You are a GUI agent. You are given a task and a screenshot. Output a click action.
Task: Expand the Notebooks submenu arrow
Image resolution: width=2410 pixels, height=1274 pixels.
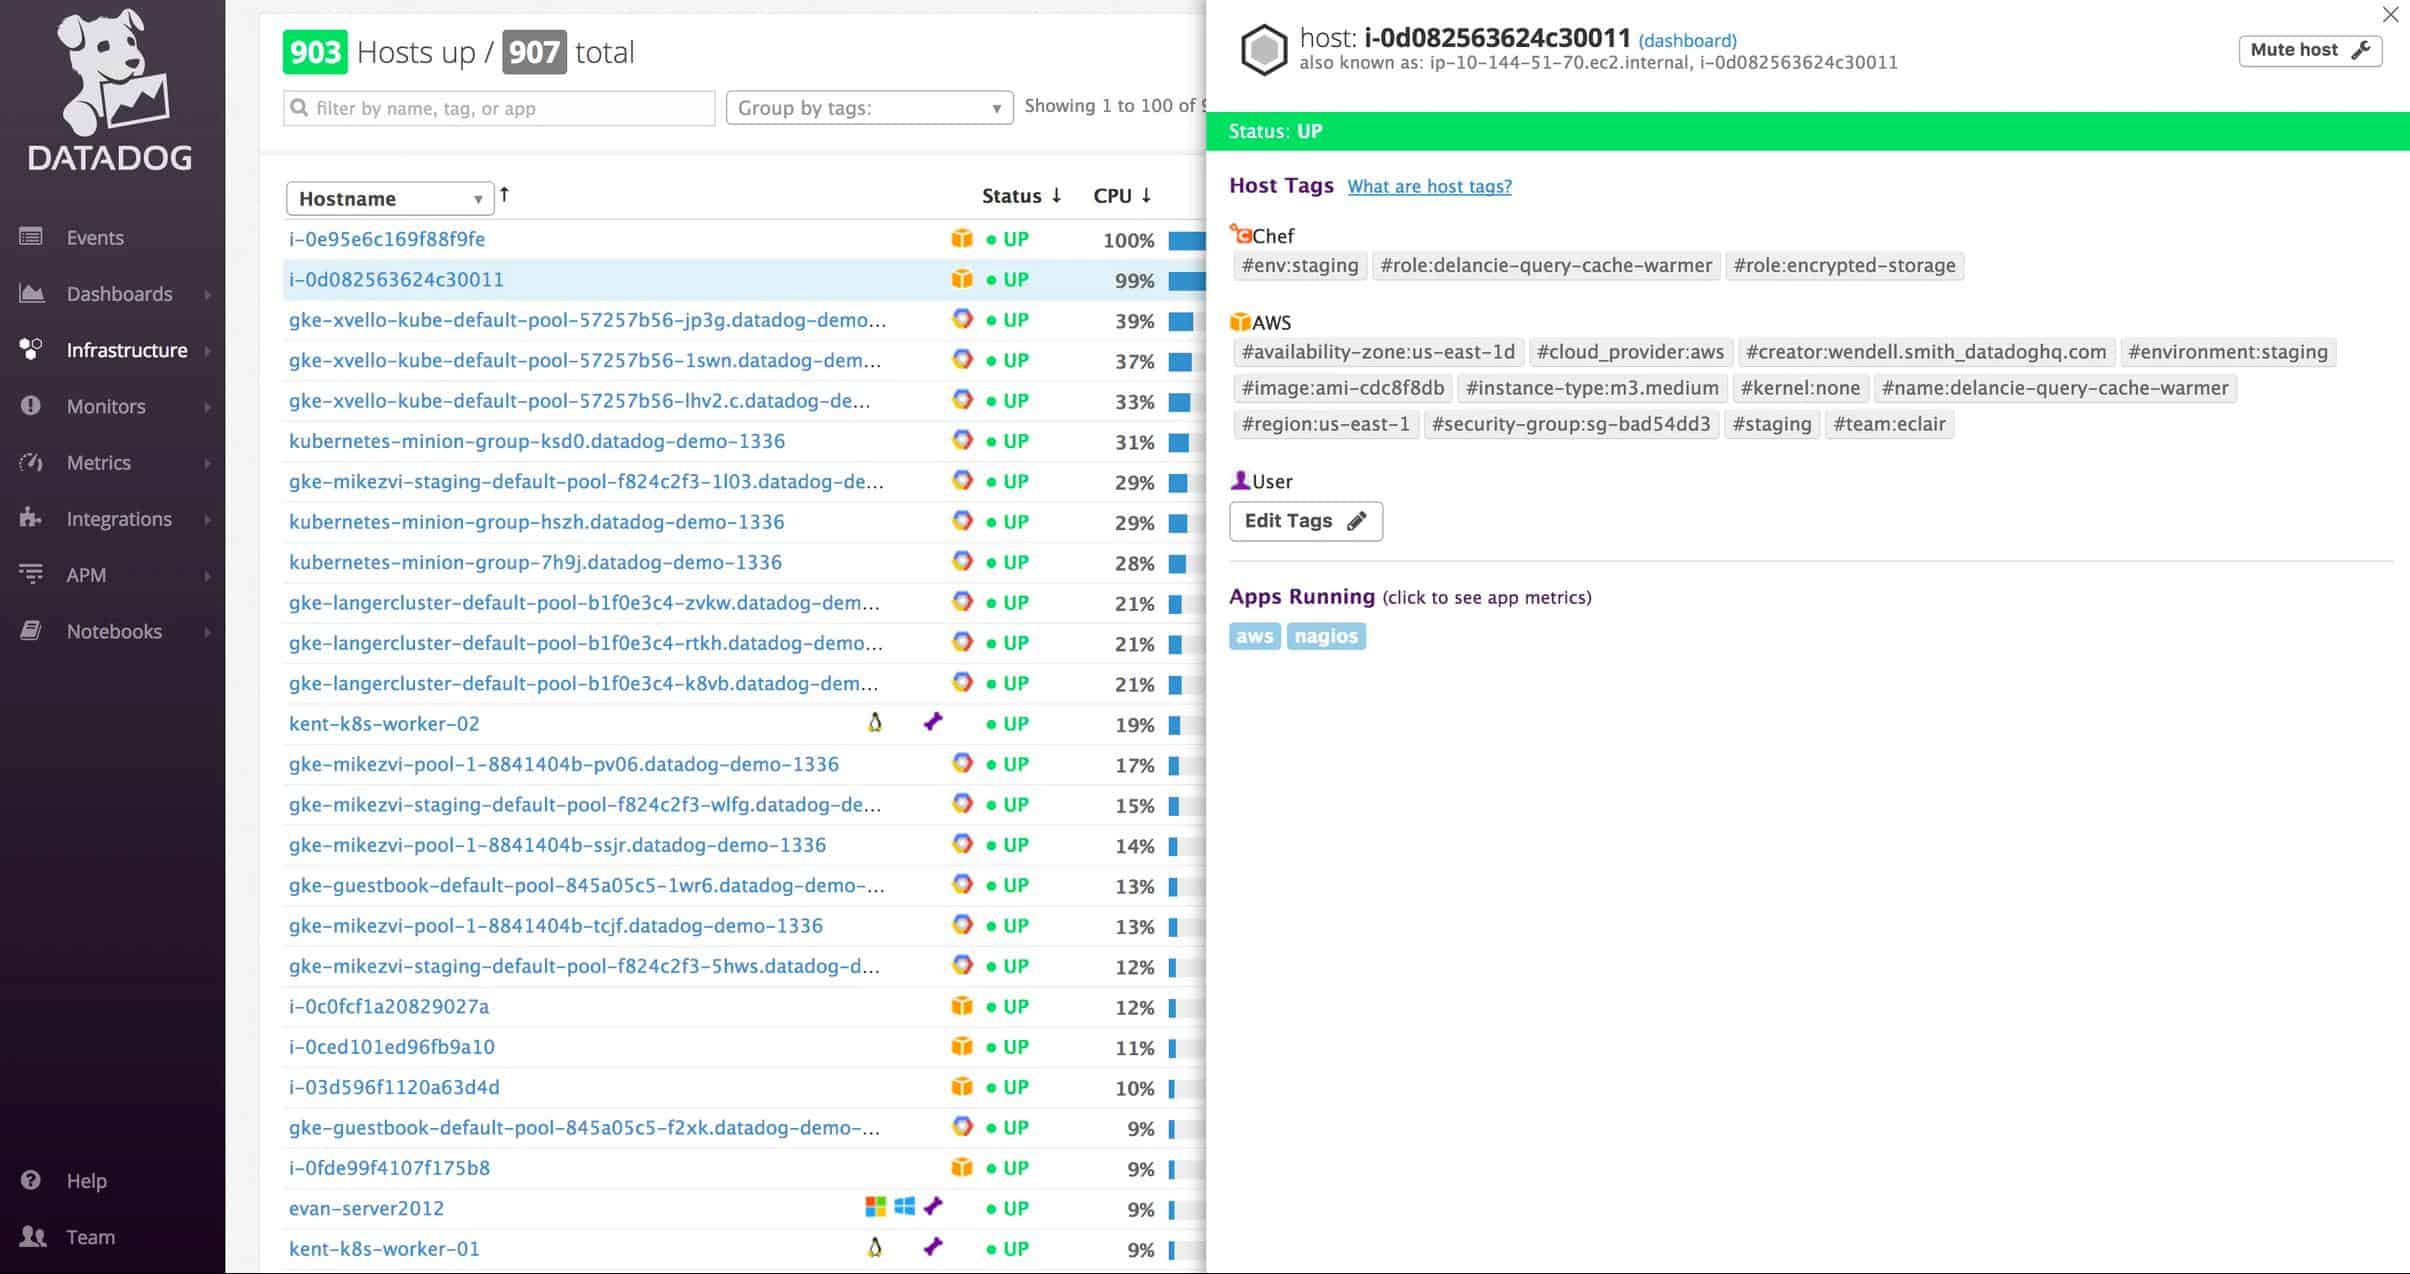pos(208,631)
